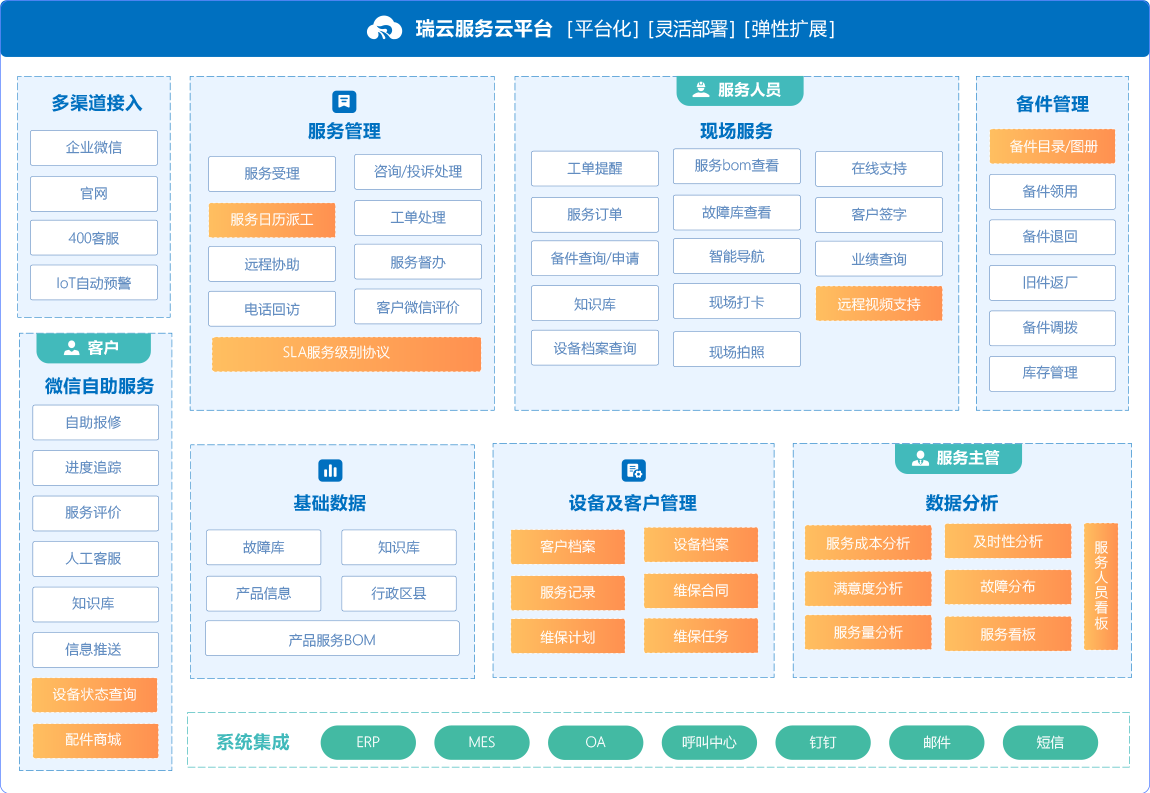
Task: Select the 旧件返厂 box
Action: pyautogui.click(x=1052, y=283)
